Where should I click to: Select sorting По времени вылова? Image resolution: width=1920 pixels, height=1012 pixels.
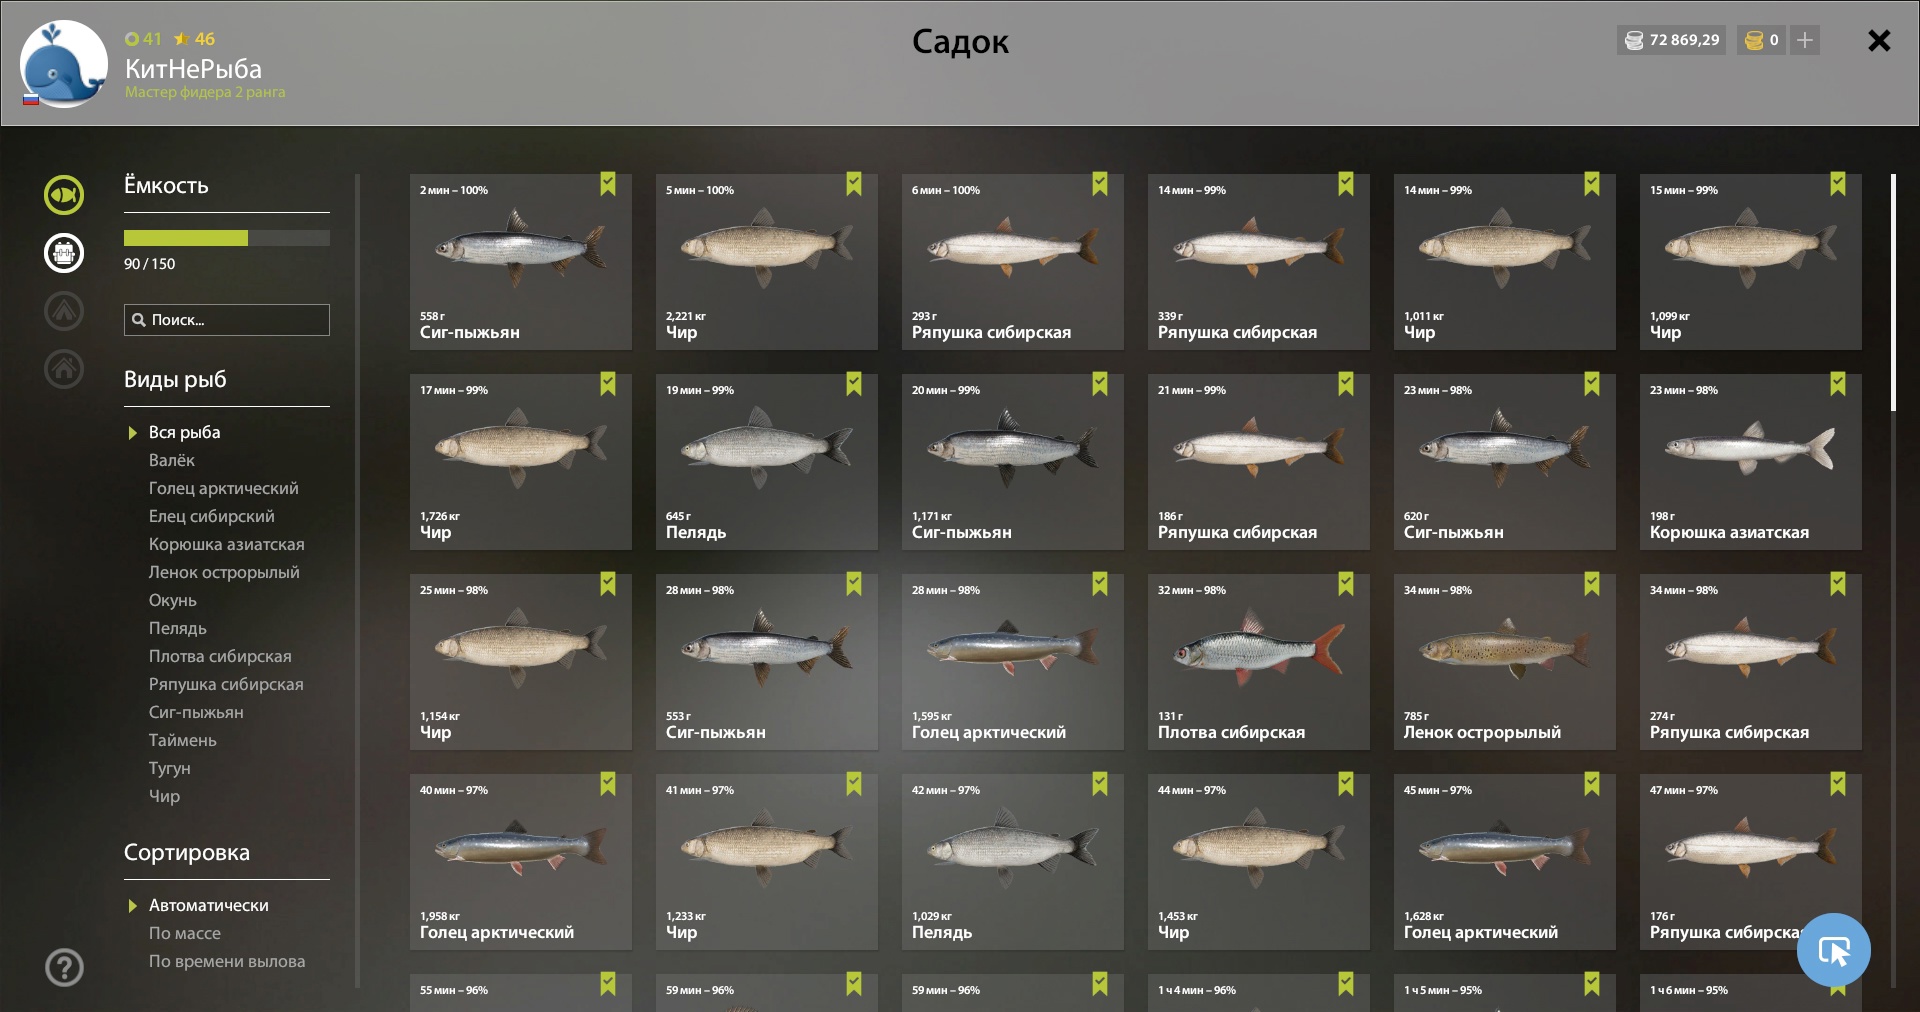[x=227, y=961]
